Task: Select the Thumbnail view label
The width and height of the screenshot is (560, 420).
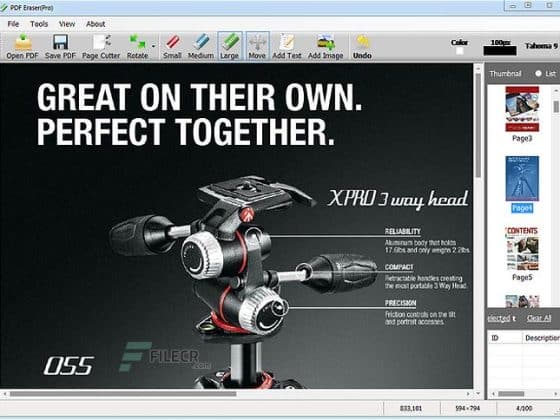Action: [505, 74]
